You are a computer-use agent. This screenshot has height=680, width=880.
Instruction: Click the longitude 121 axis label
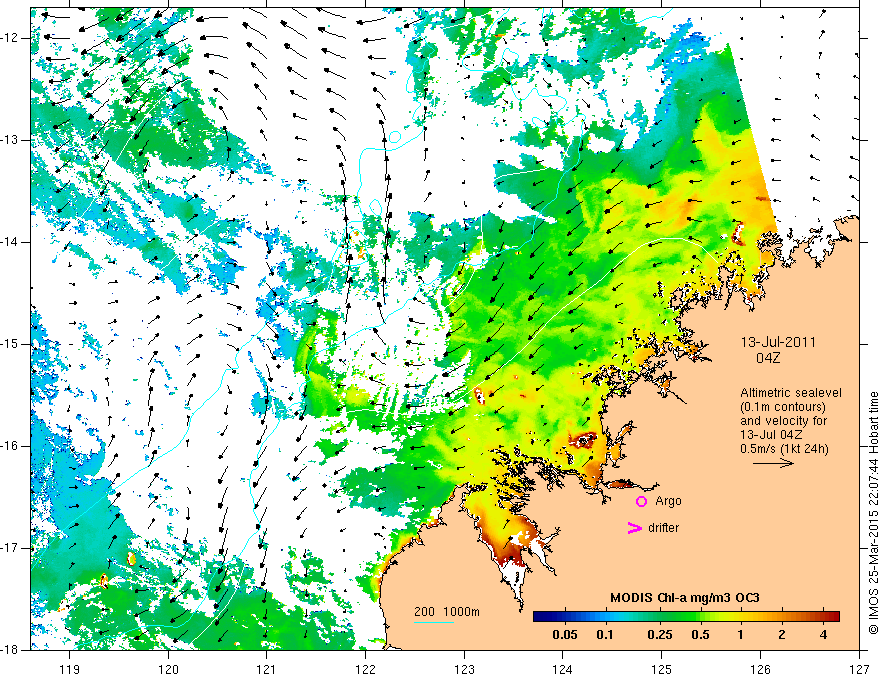tap(266, 669)
